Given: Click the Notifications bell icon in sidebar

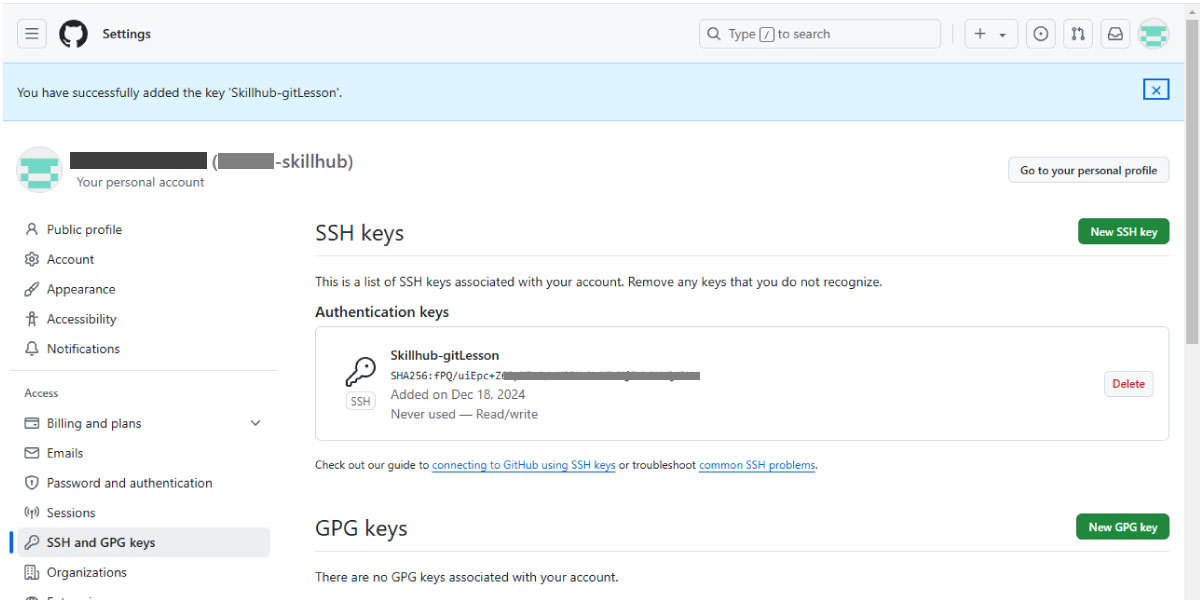Looking at the screenshot, I should click(31, 349).
